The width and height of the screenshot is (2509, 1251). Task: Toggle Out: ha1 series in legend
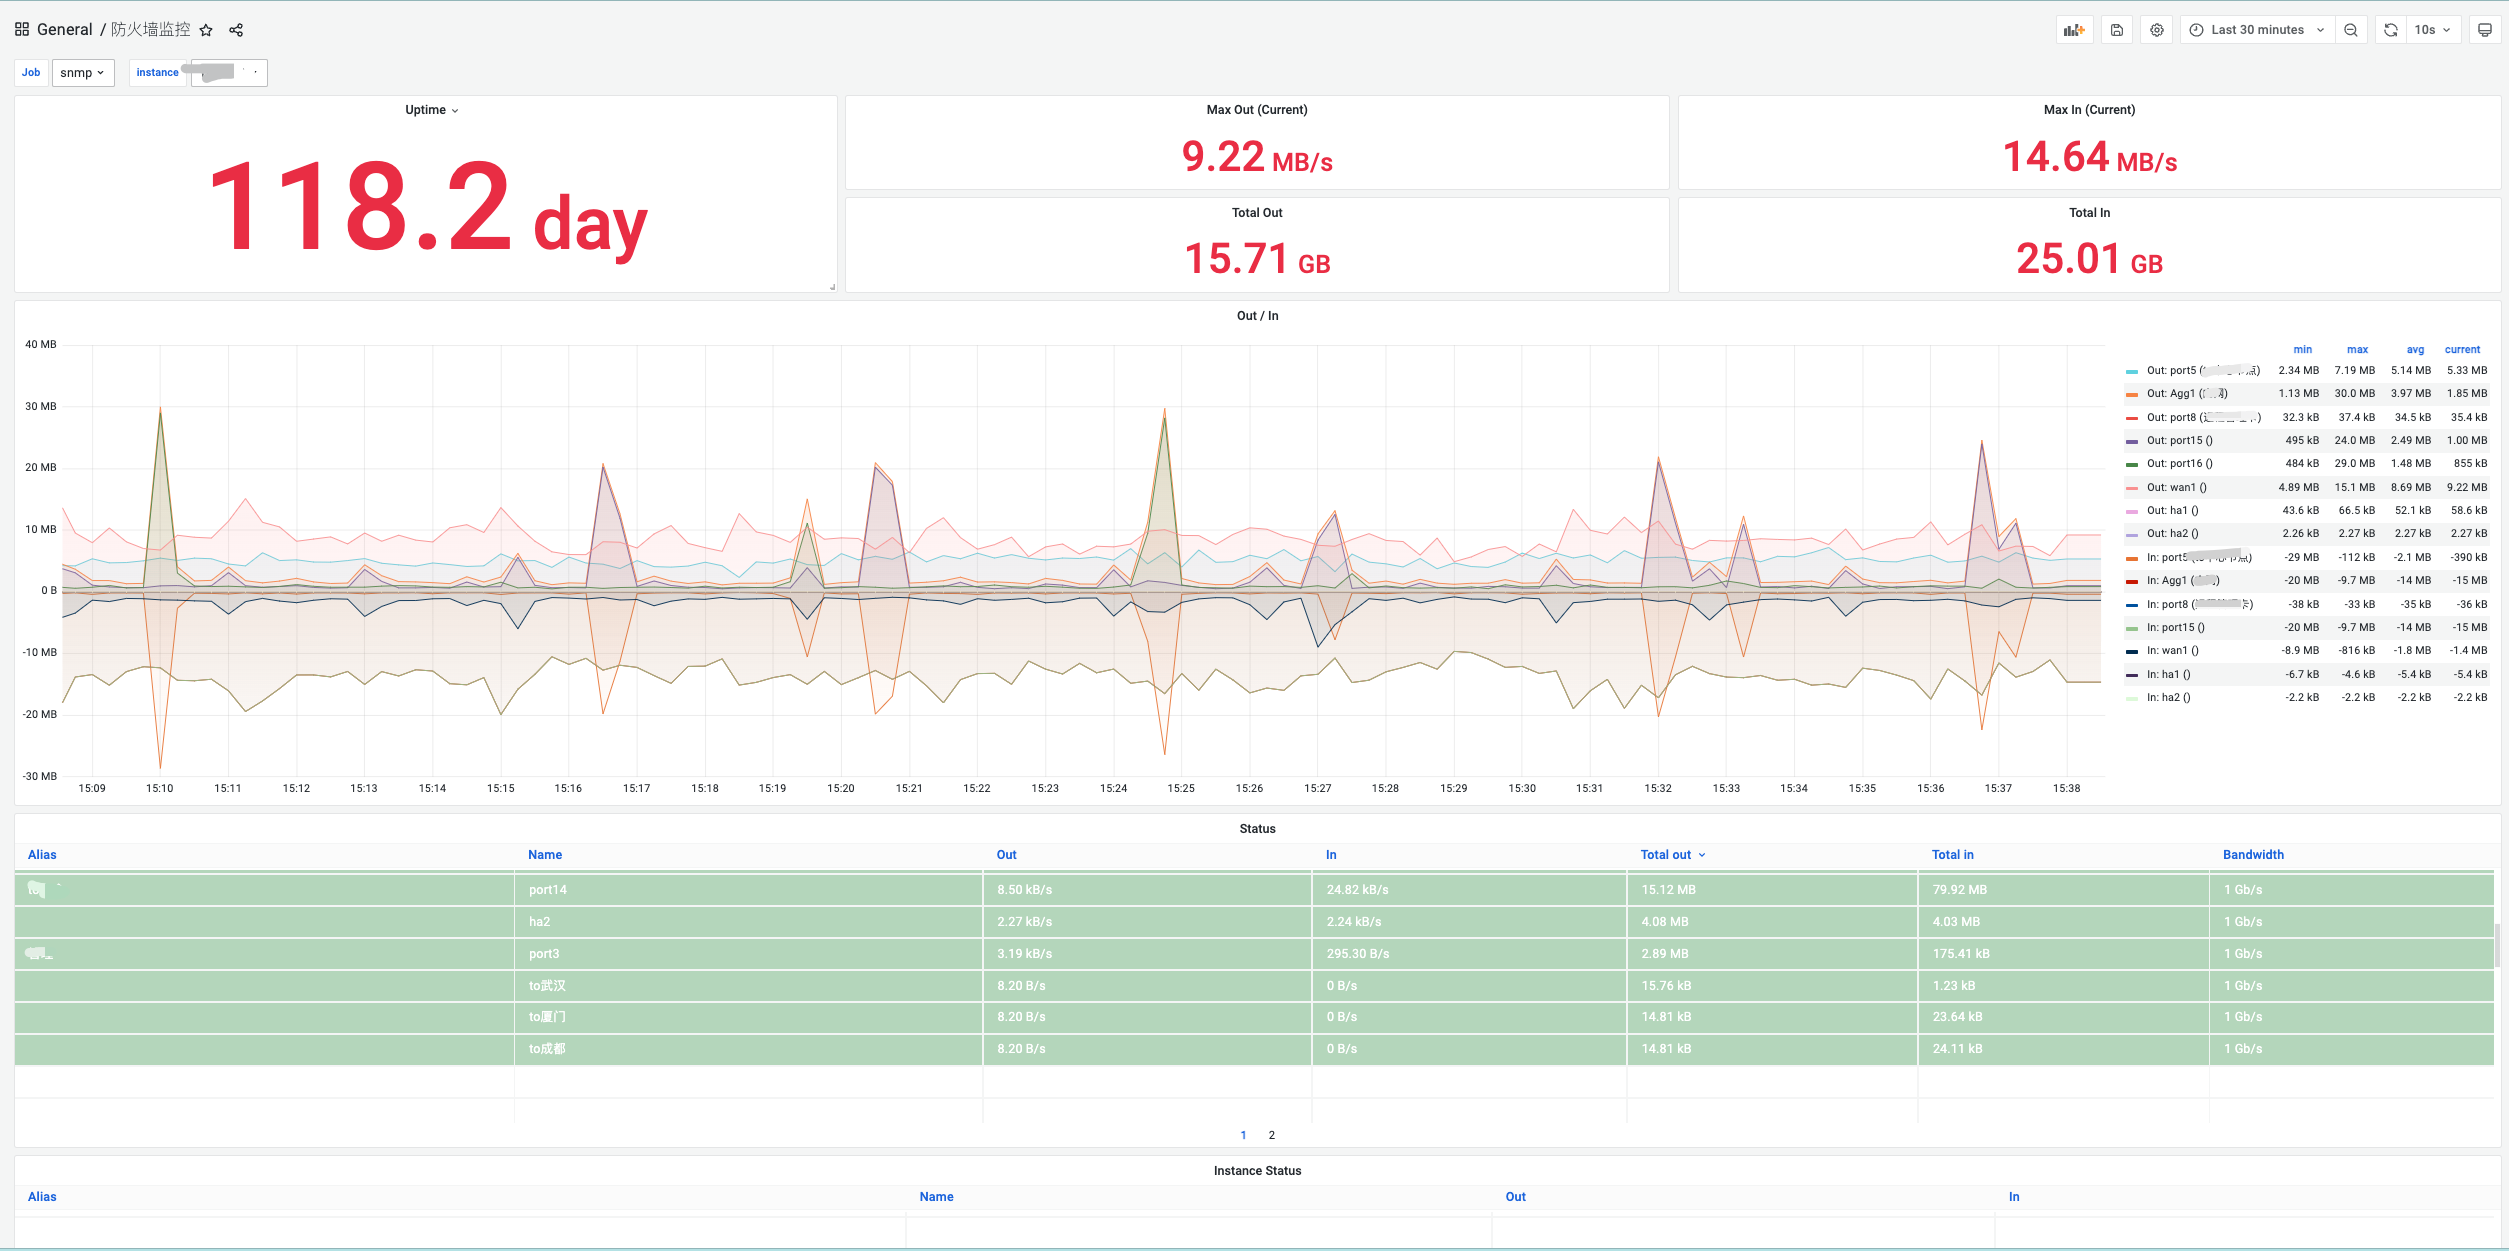point(2172,511)
